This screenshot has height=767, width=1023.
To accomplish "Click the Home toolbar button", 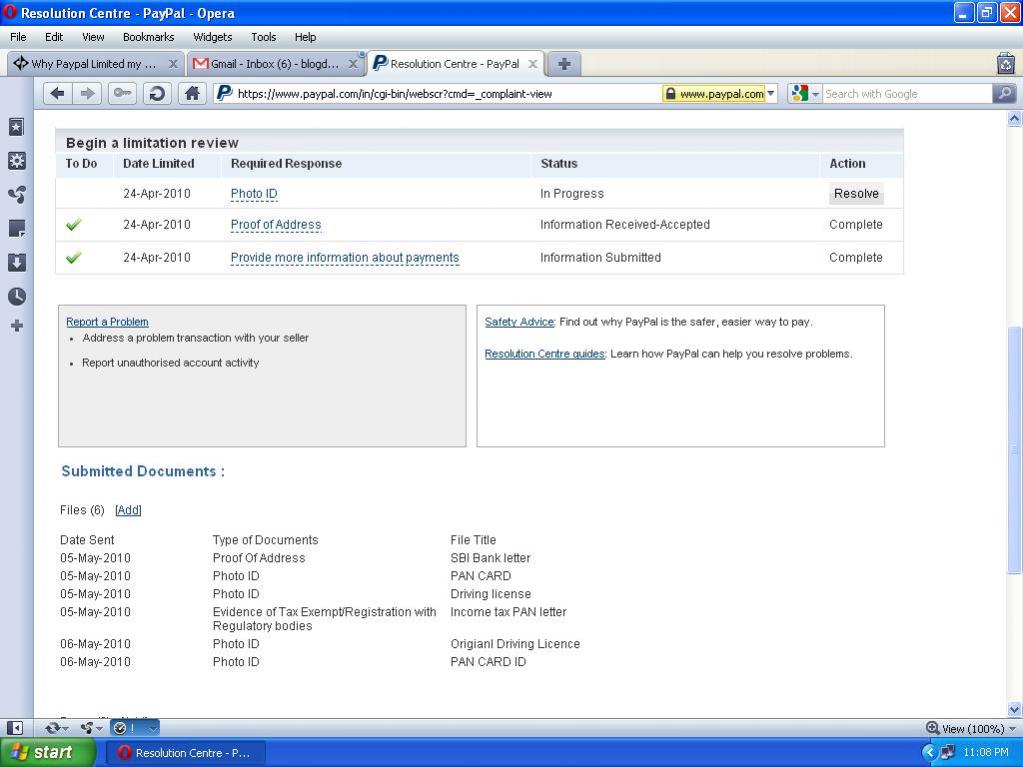I will 192,93.
